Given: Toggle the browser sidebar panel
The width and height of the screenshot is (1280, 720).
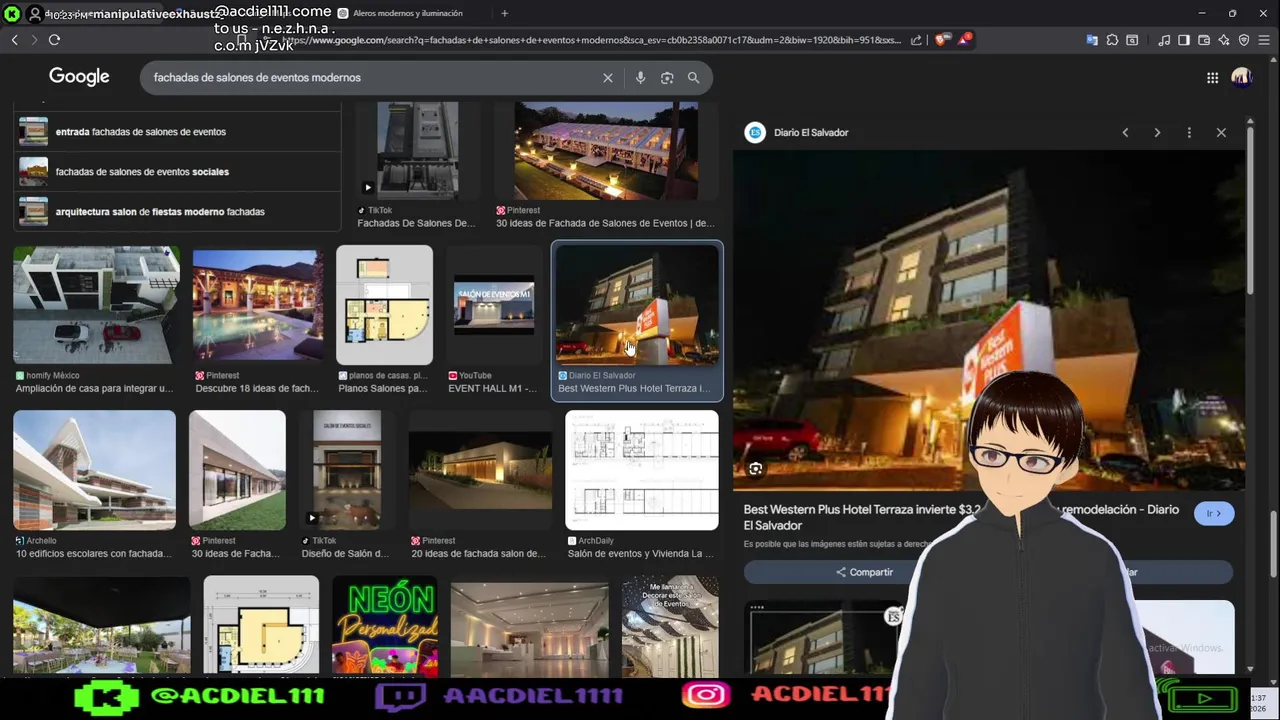Looking at the screenshot, I should pyautogui.click(x=1184, y=40).
